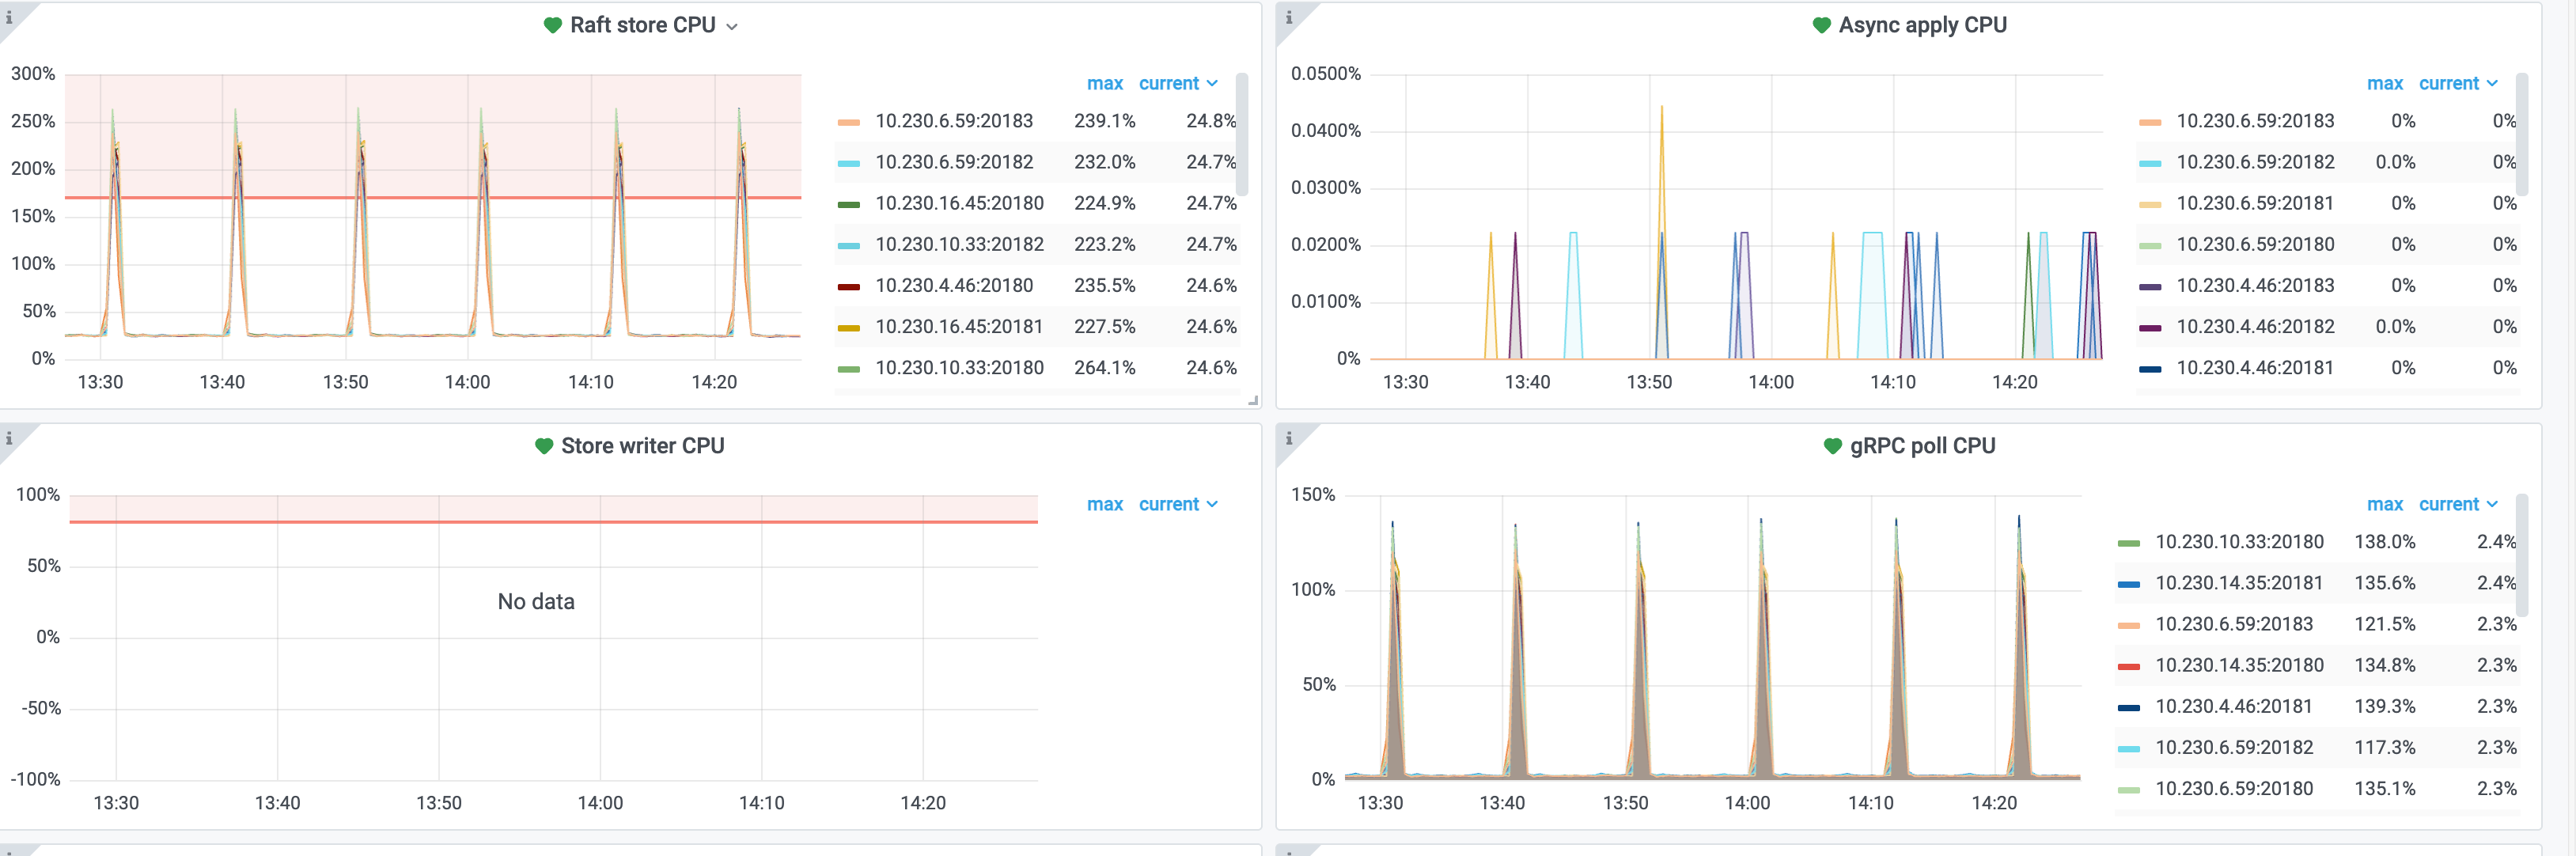Click the Store writer CPU info corner icon

(9, 438)
